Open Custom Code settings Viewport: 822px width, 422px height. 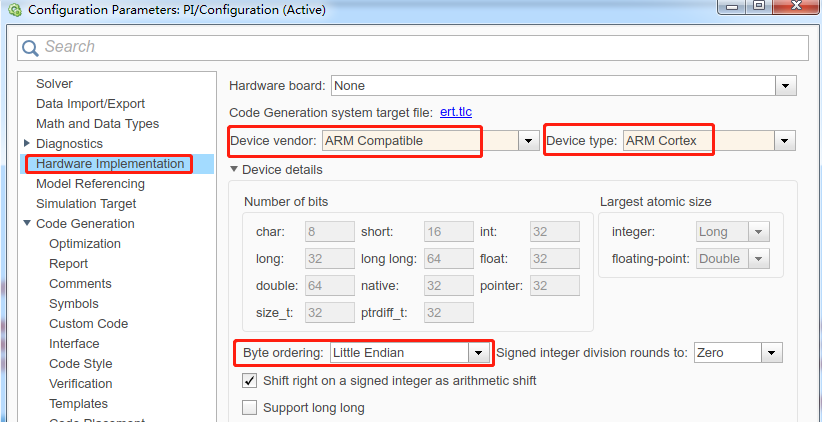[89, 323]
